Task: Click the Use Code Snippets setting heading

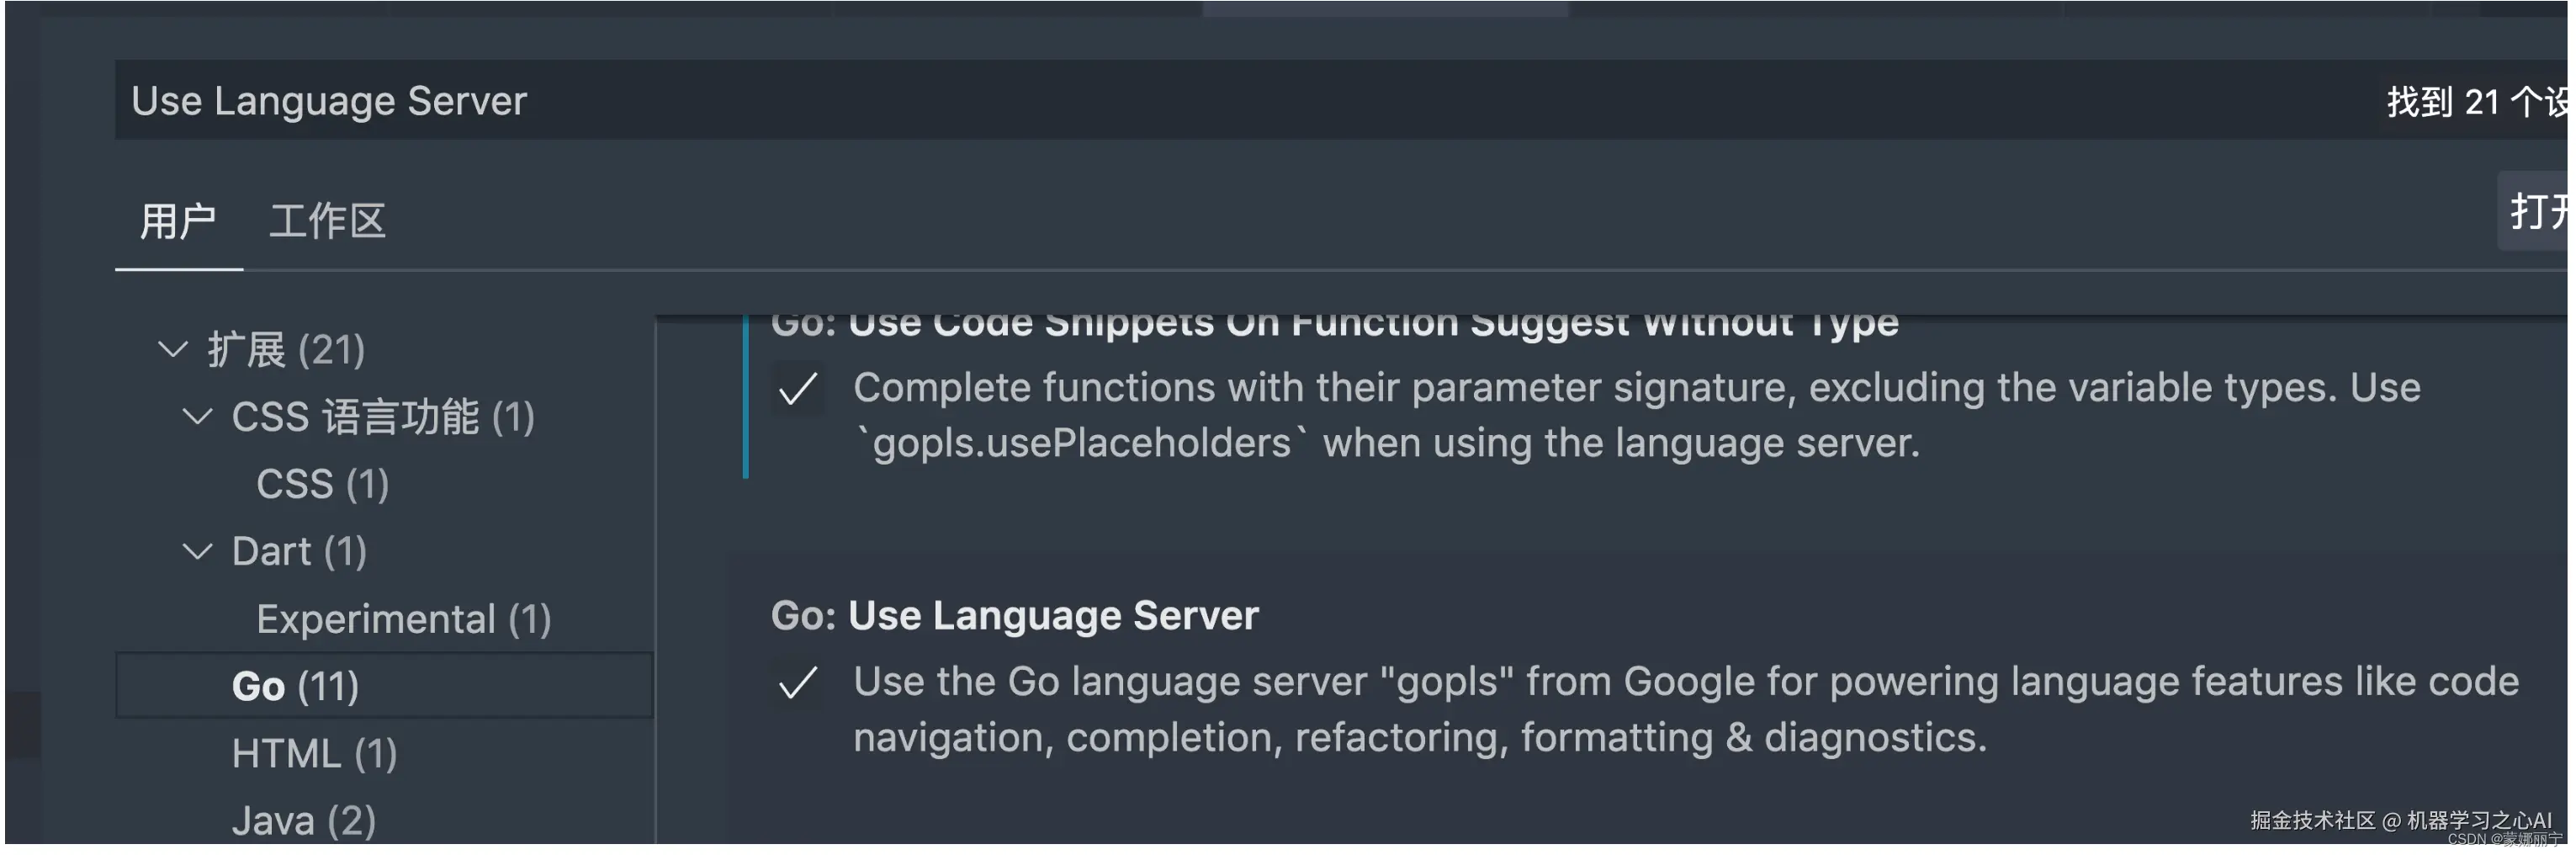Action: coord(1334,325)
